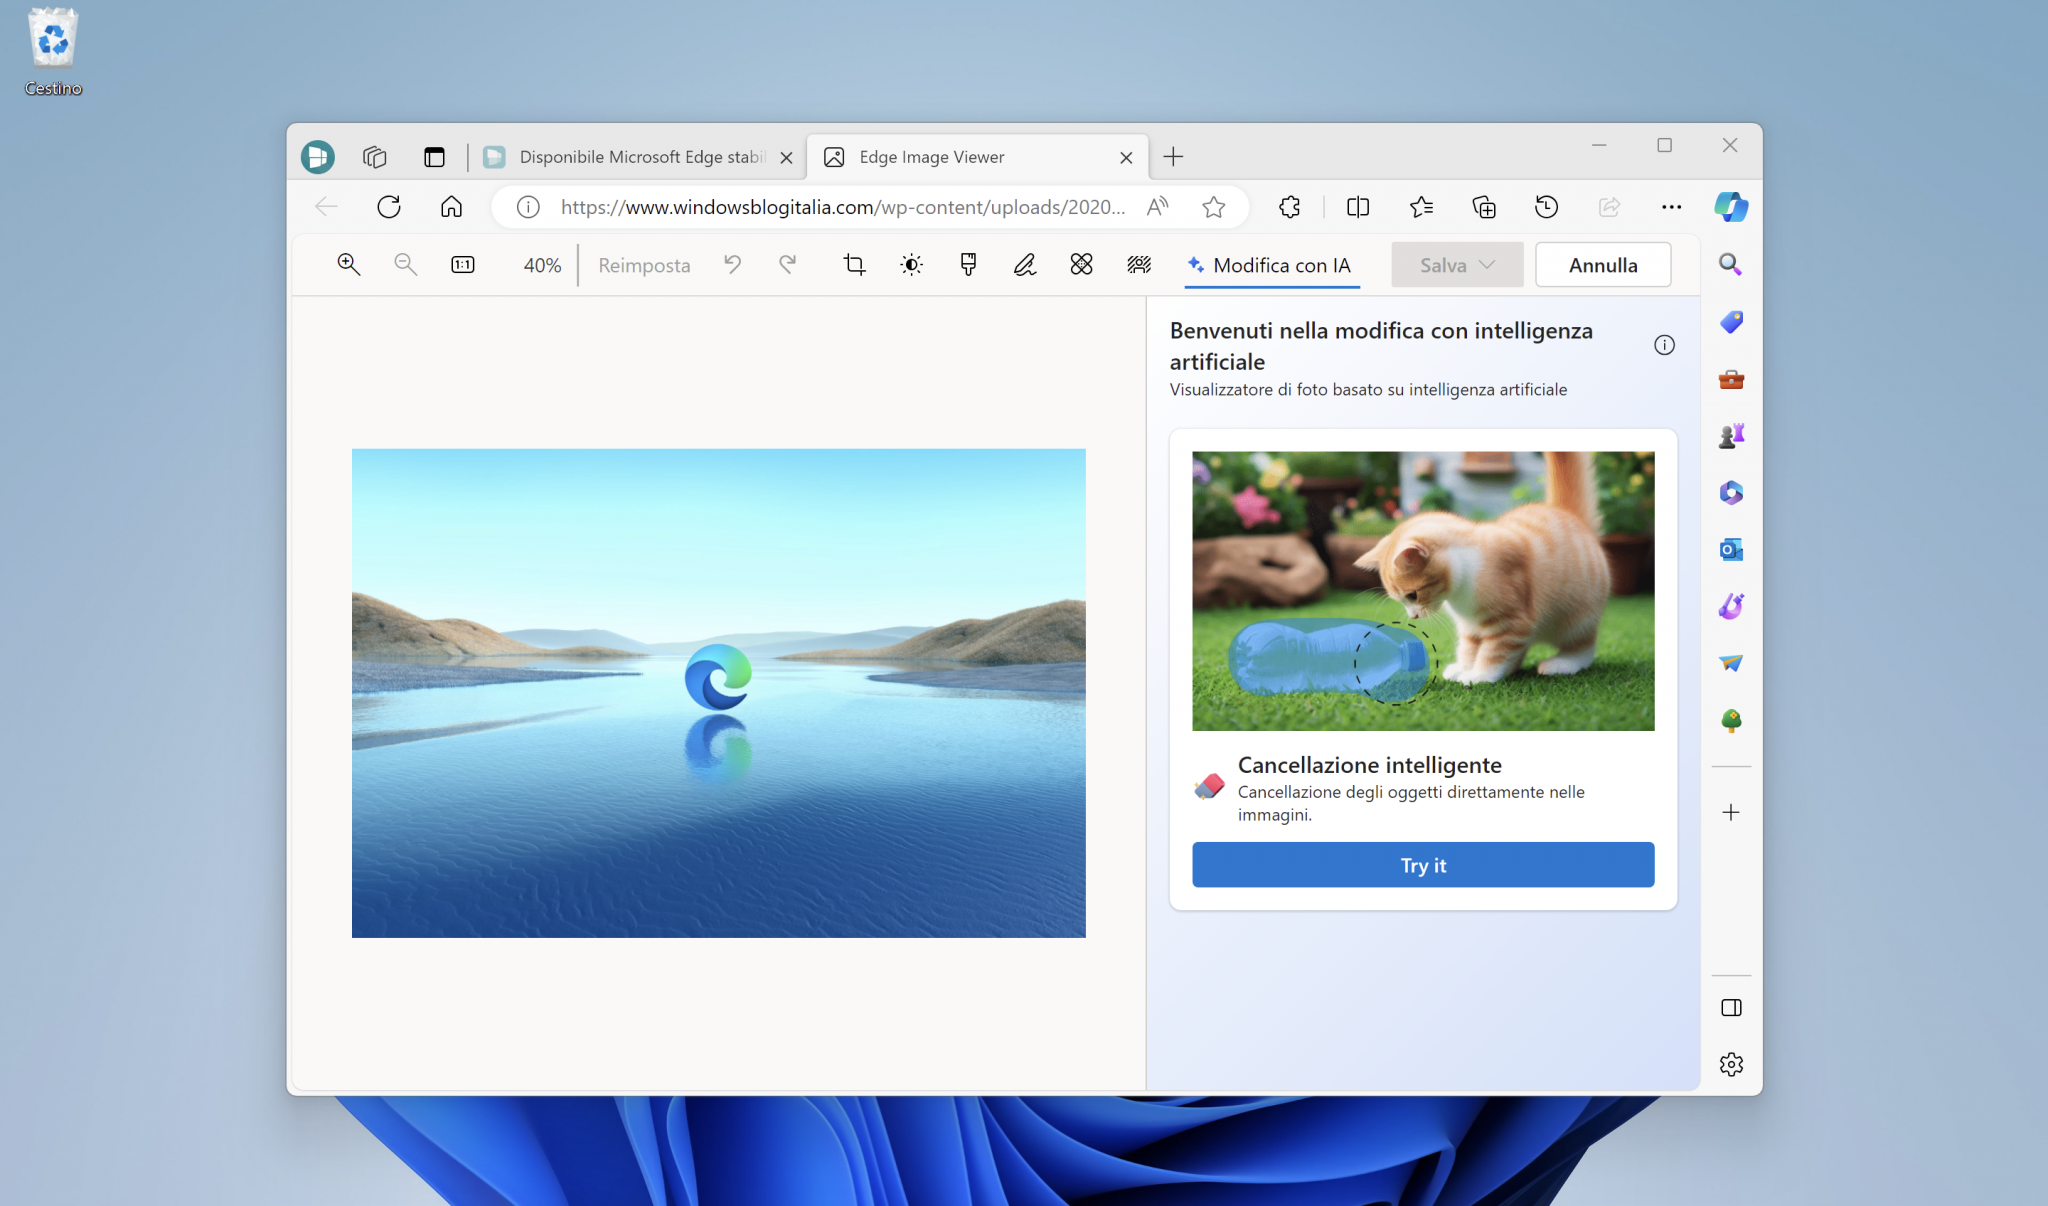The width and height of the screenshot is (2048, 1206).
Task: Select the markup pen tool
Action: tap(1023, 264)
